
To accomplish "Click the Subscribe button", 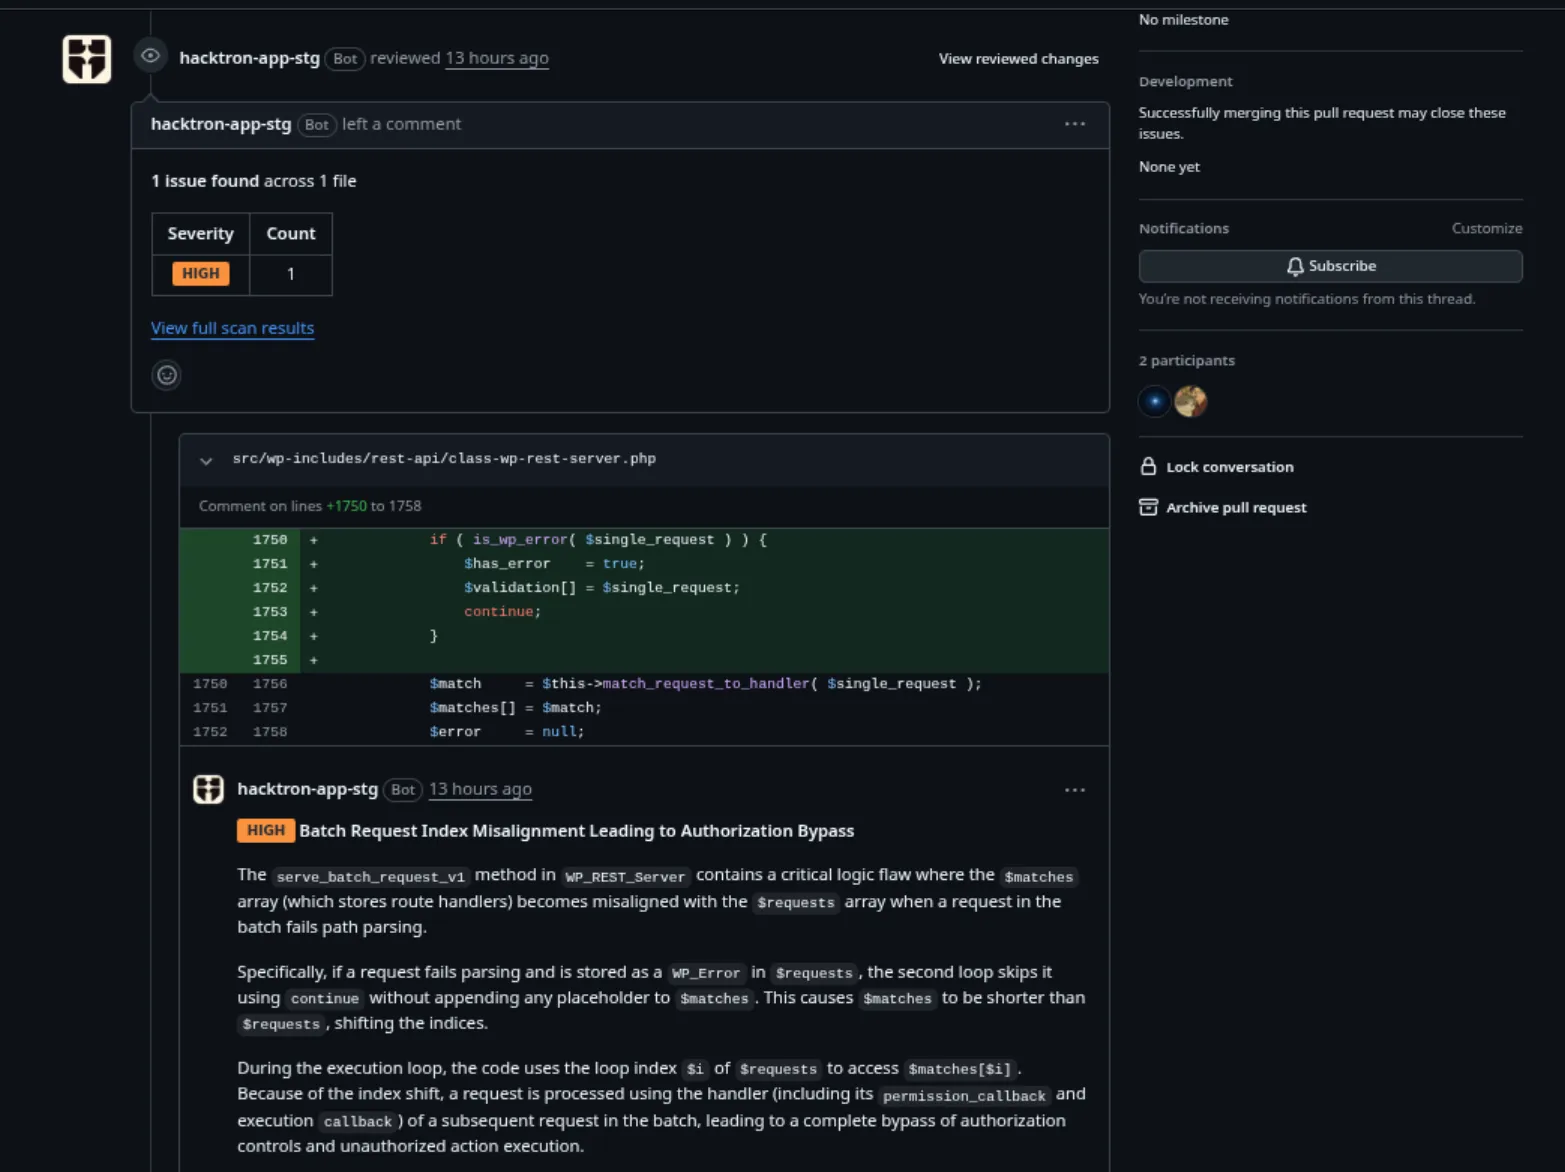I will 1330,266.
